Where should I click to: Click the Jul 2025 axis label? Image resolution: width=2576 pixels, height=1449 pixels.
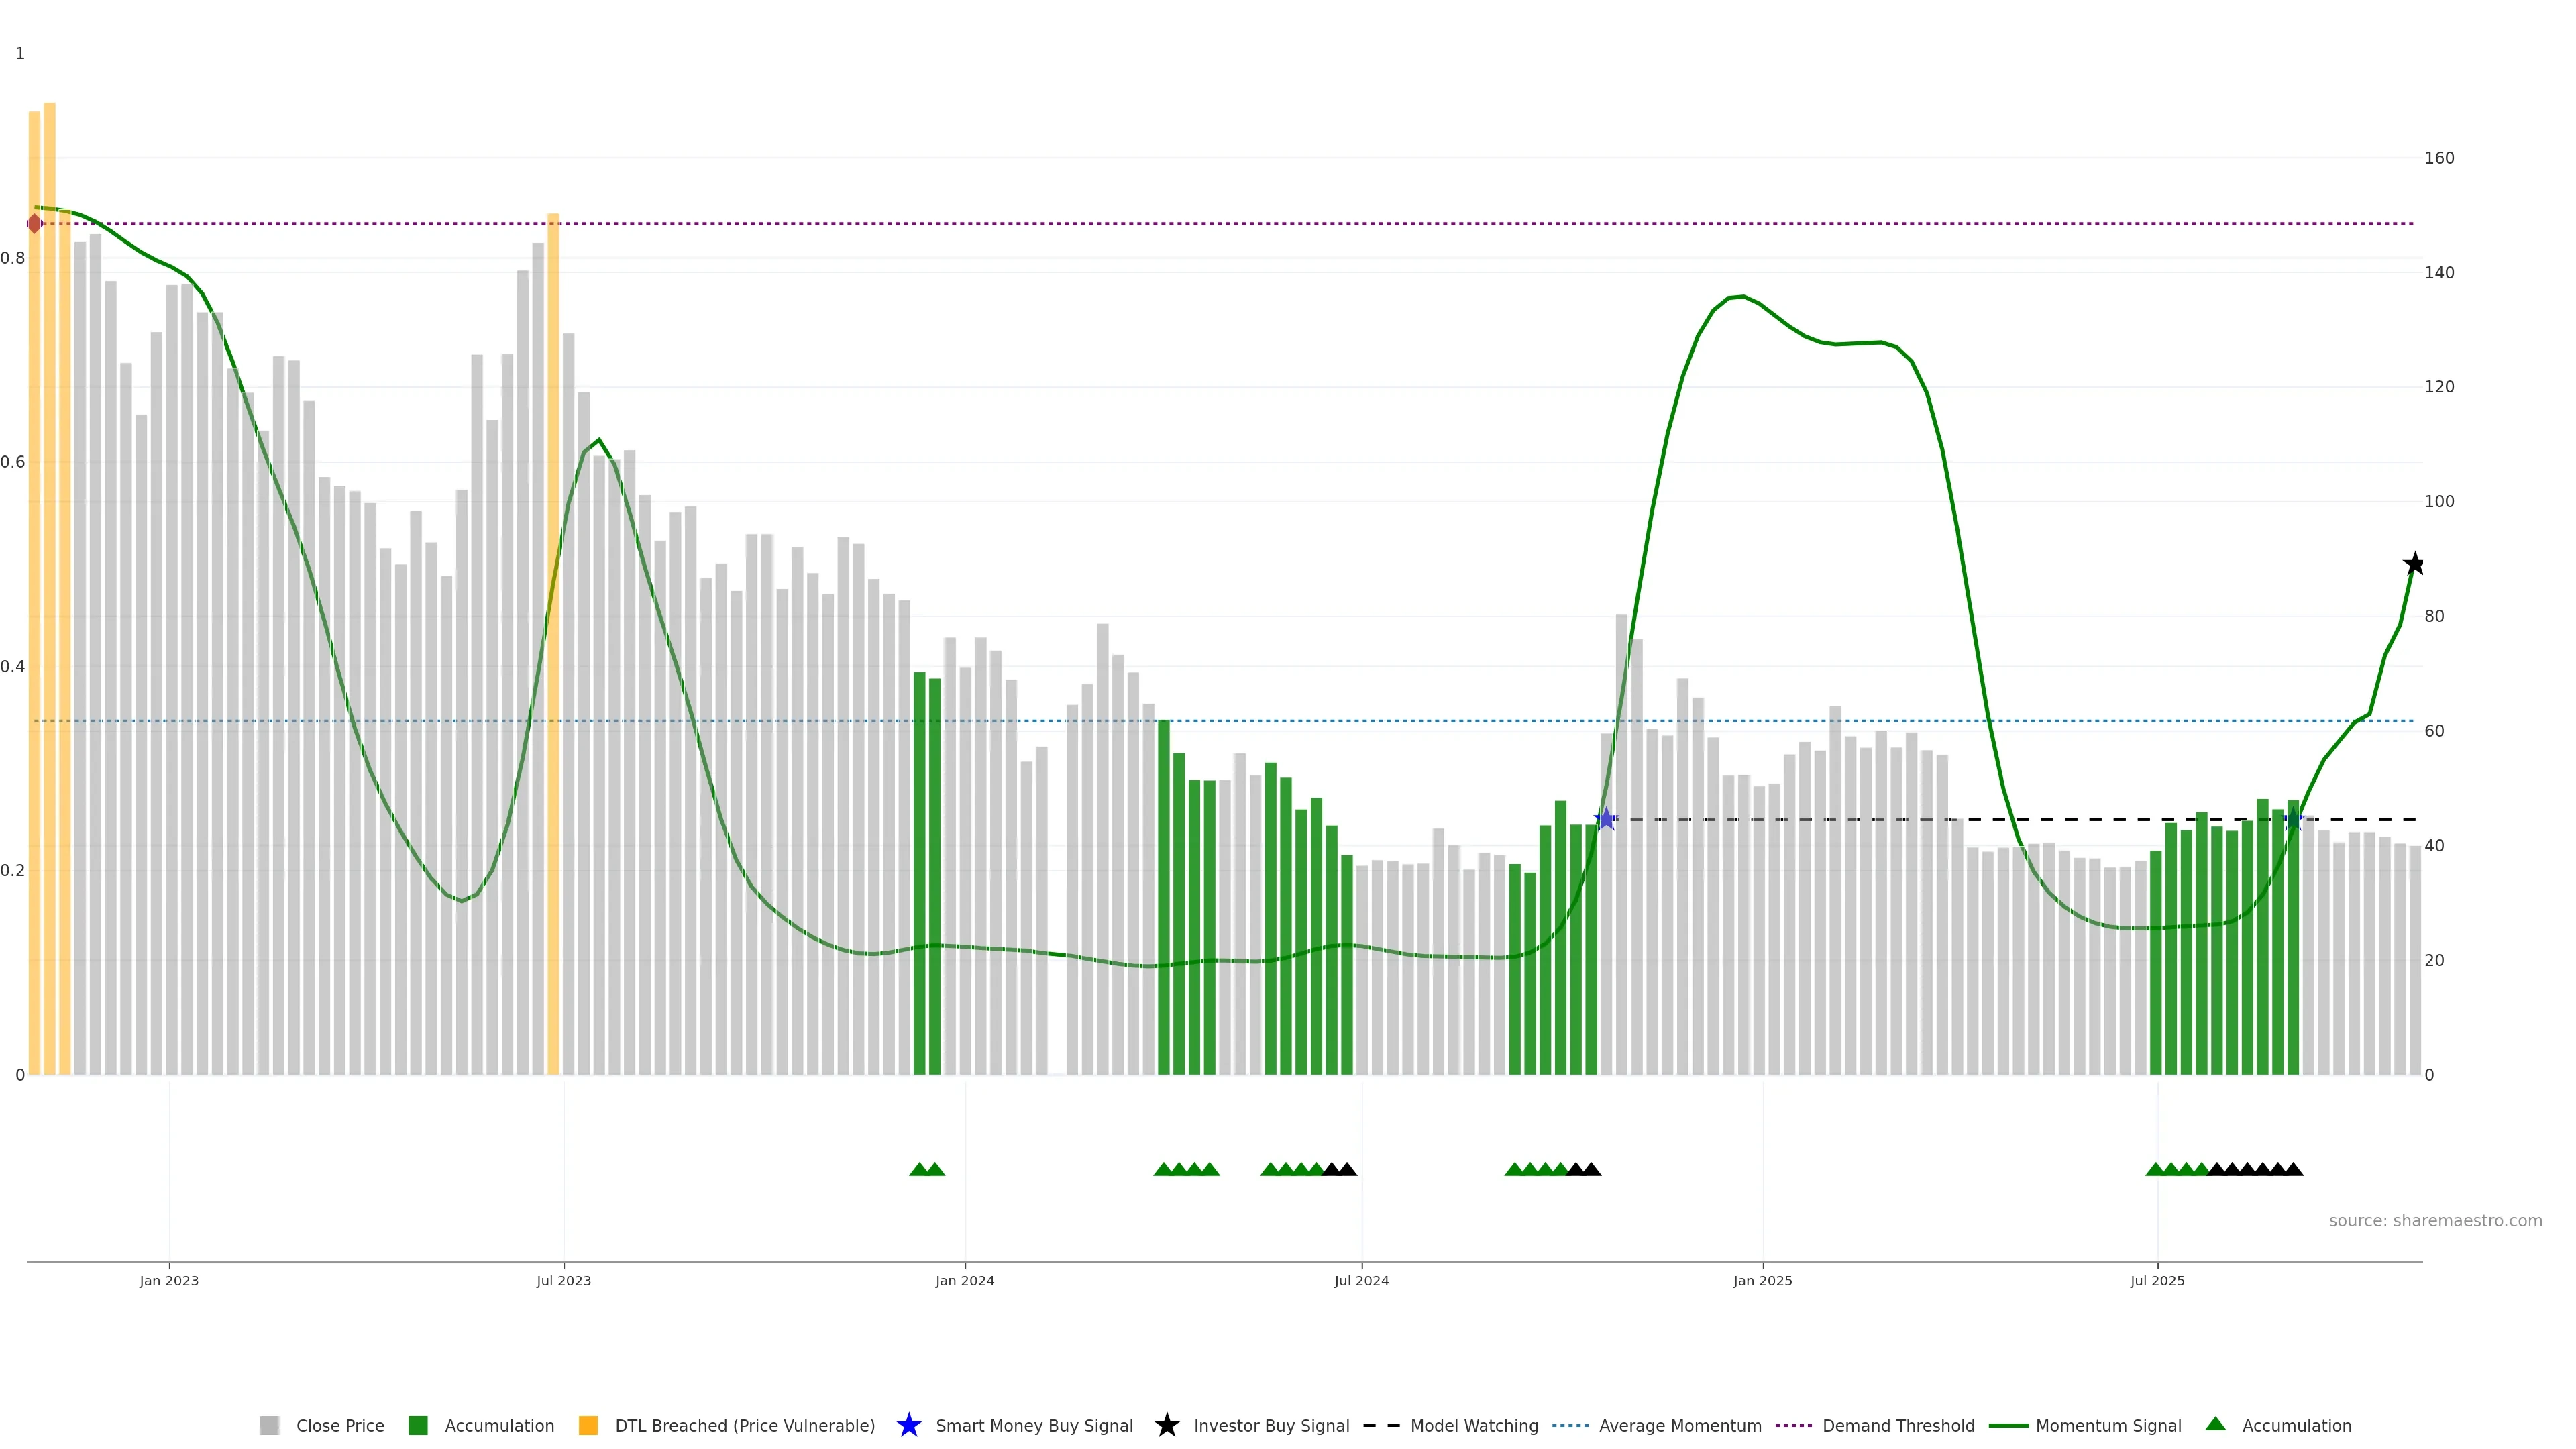[x=2157, y=1280]
